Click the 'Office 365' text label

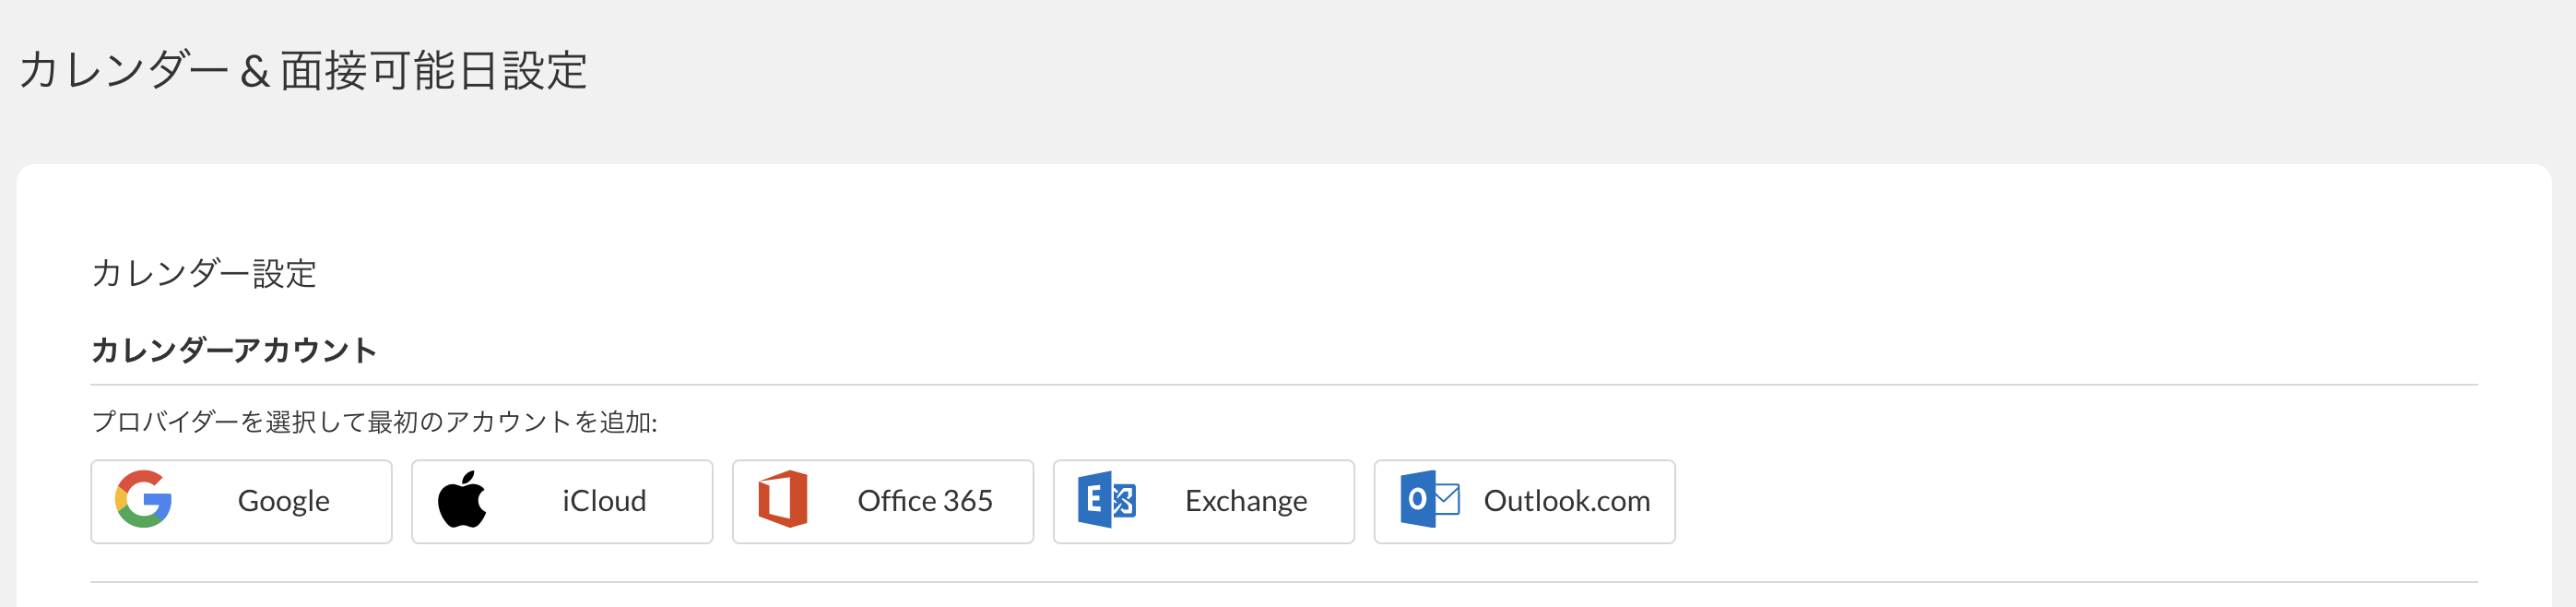pos(925,501)
